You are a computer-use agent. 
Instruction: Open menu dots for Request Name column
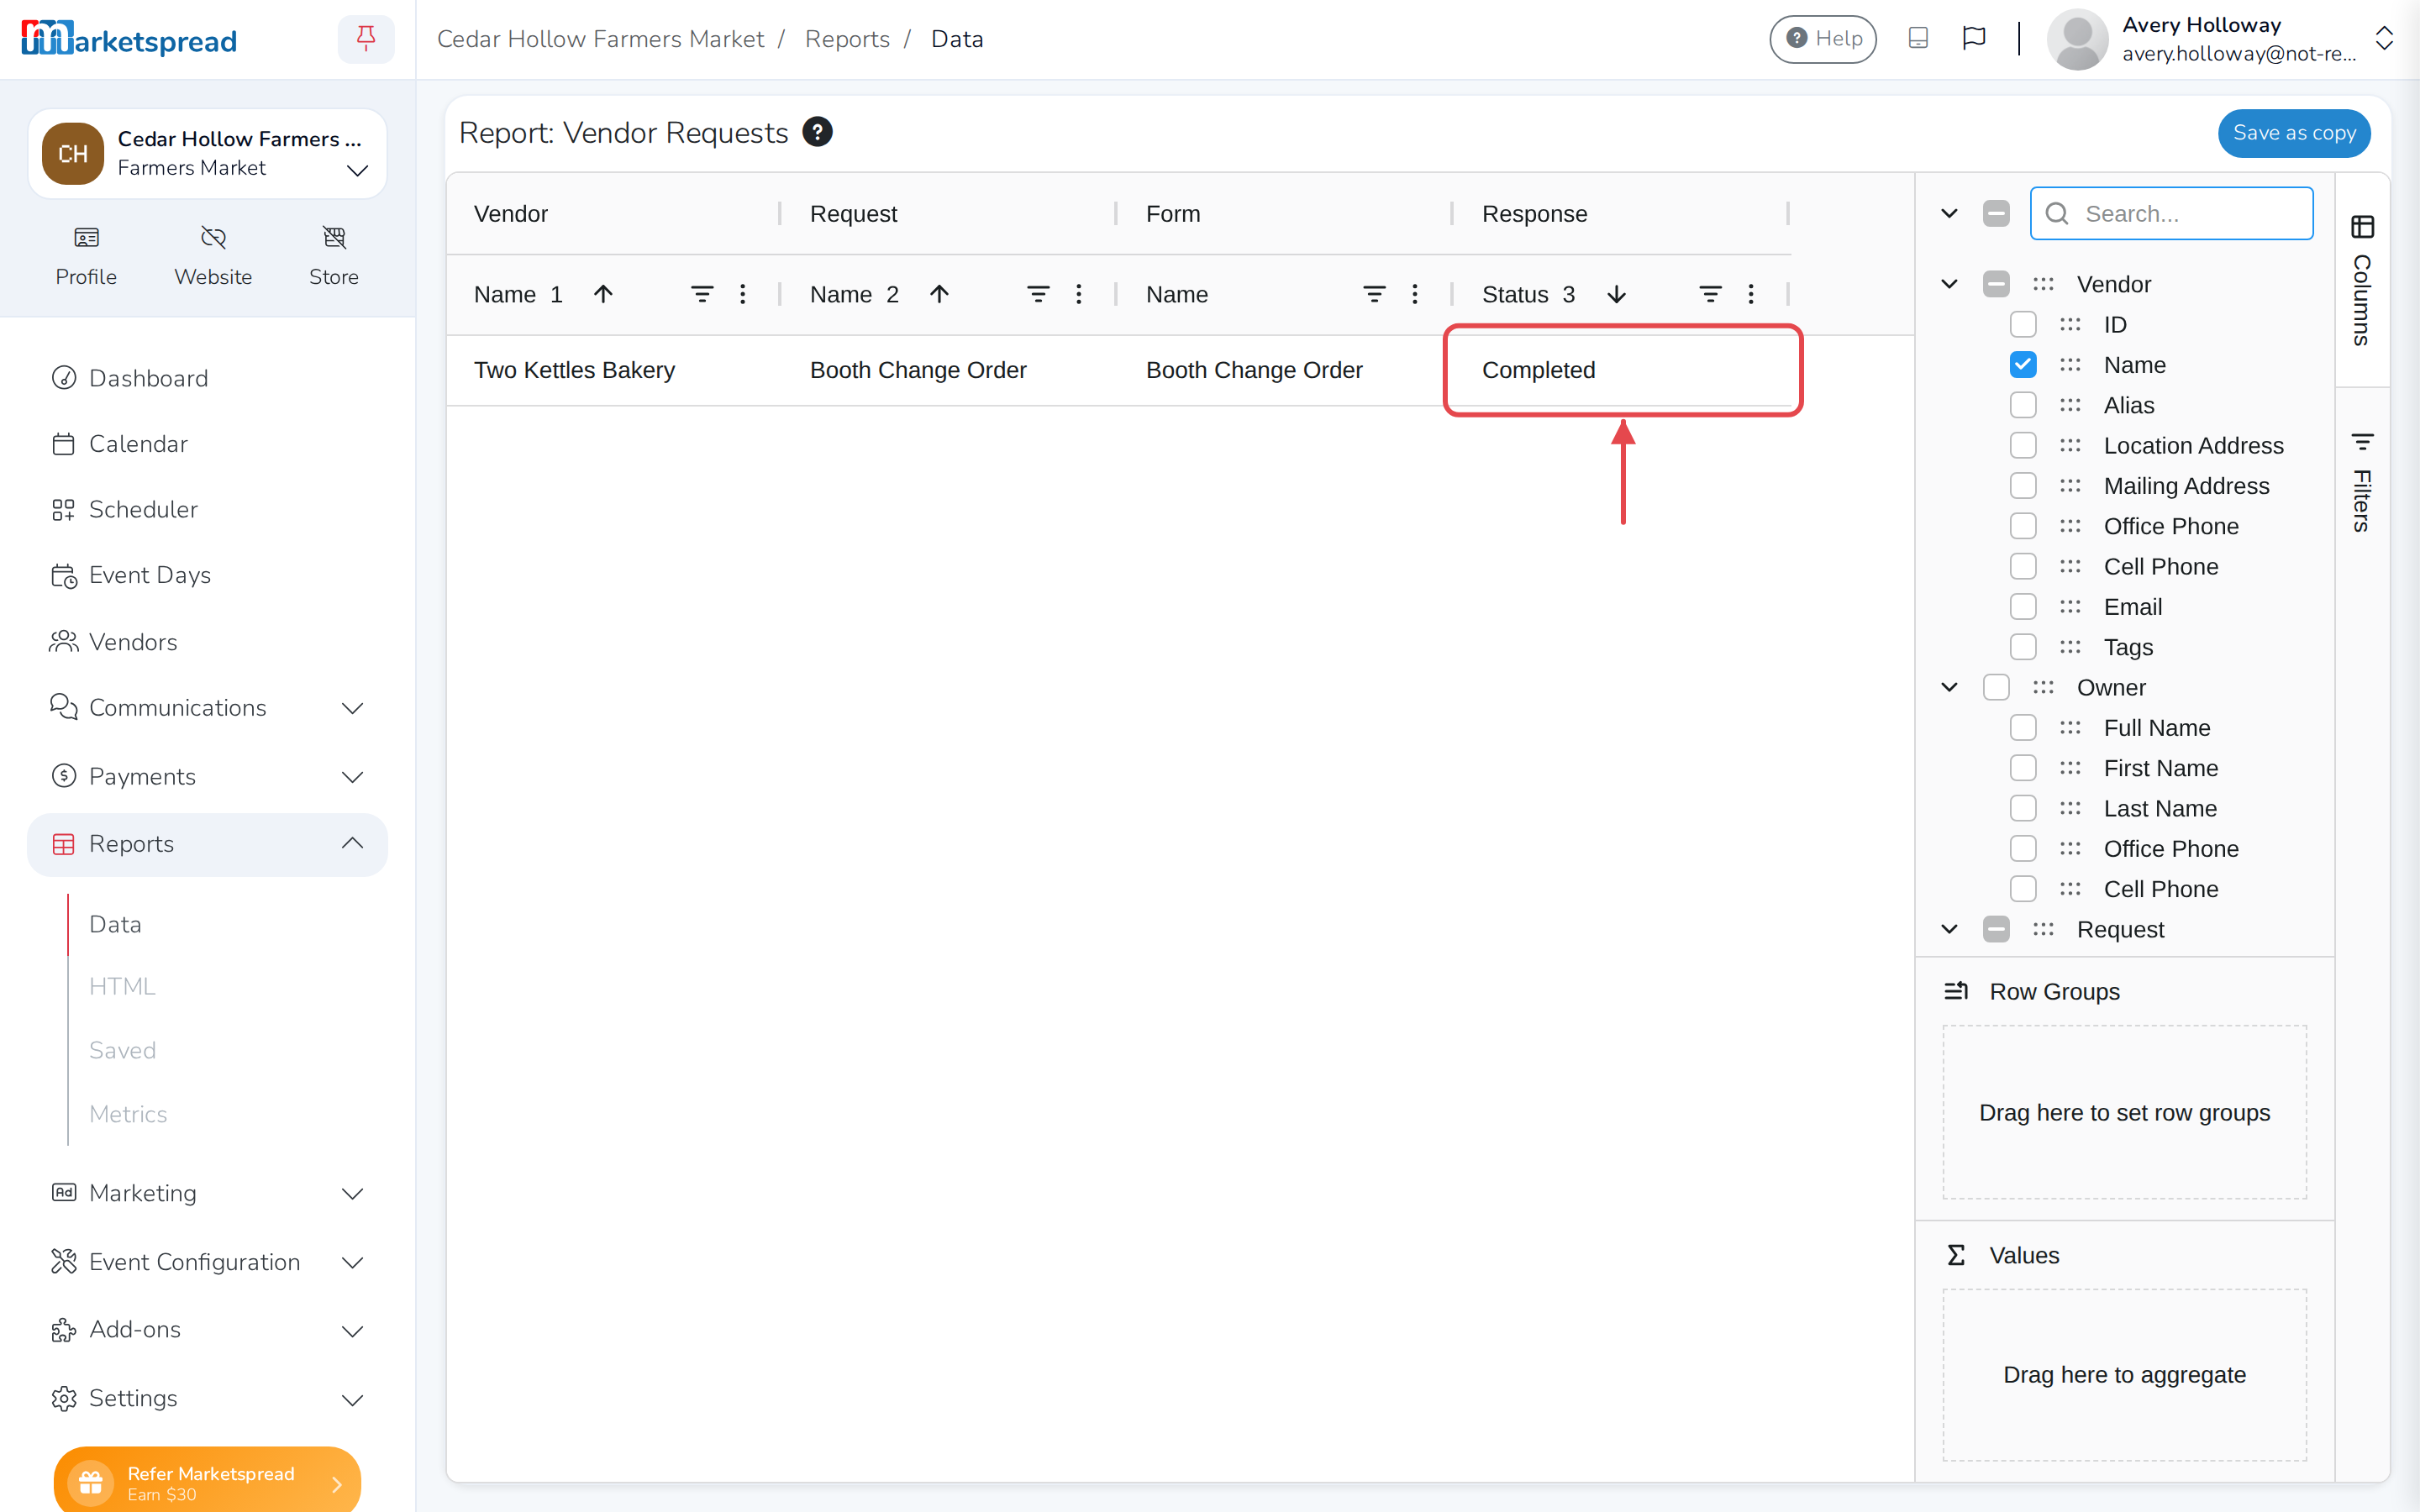coord(1078,294)
